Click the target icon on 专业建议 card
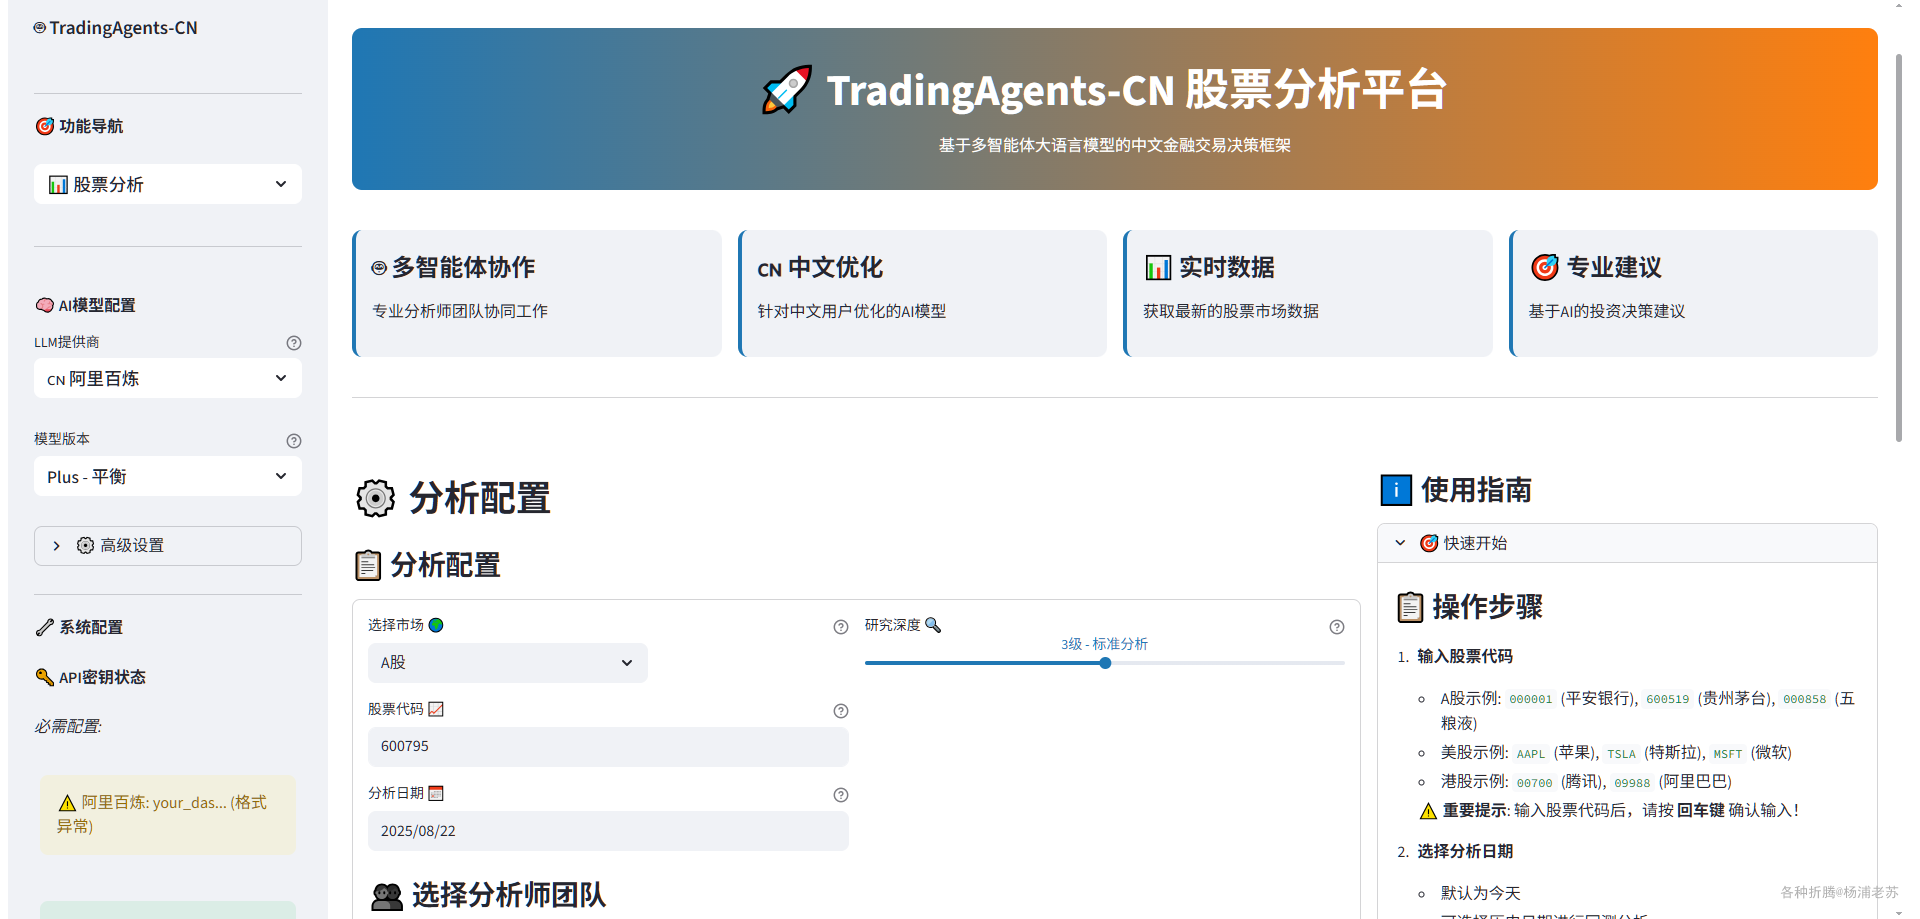Screen dimensions: 1920x919 coord(1545,267)
